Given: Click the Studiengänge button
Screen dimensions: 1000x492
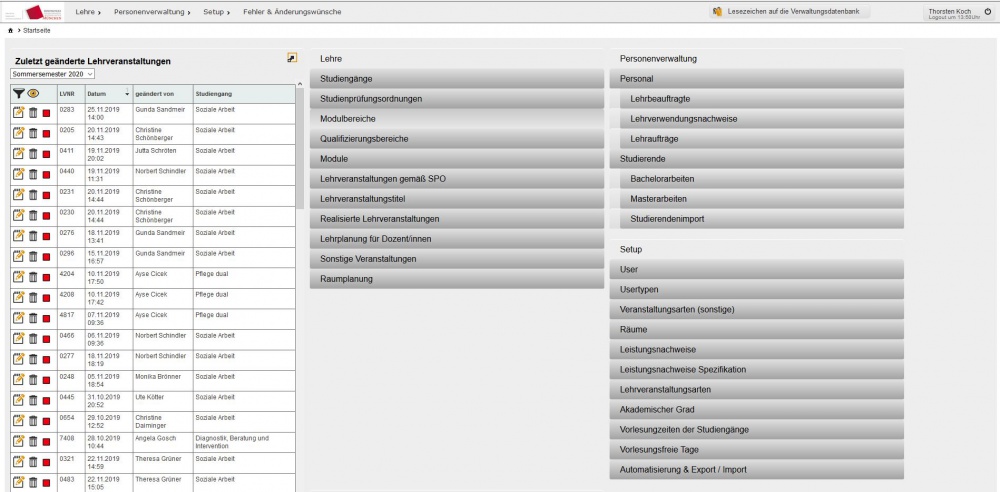Looking at the screenshot, I should click(456, 79).
